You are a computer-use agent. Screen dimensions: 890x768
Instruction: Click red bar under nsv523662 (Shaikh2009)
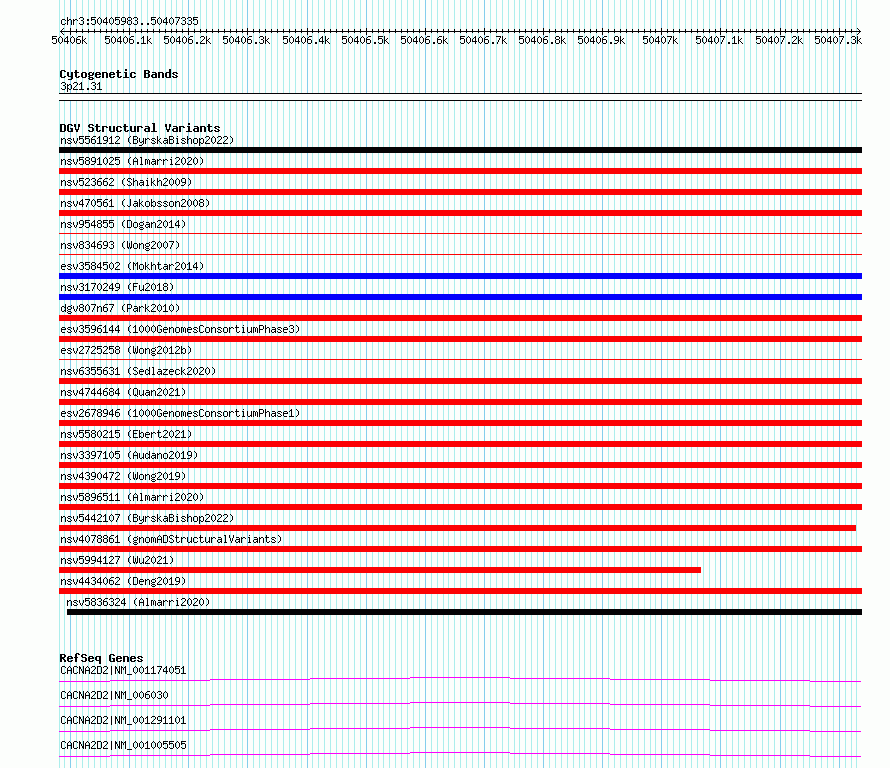pos(460,192)
